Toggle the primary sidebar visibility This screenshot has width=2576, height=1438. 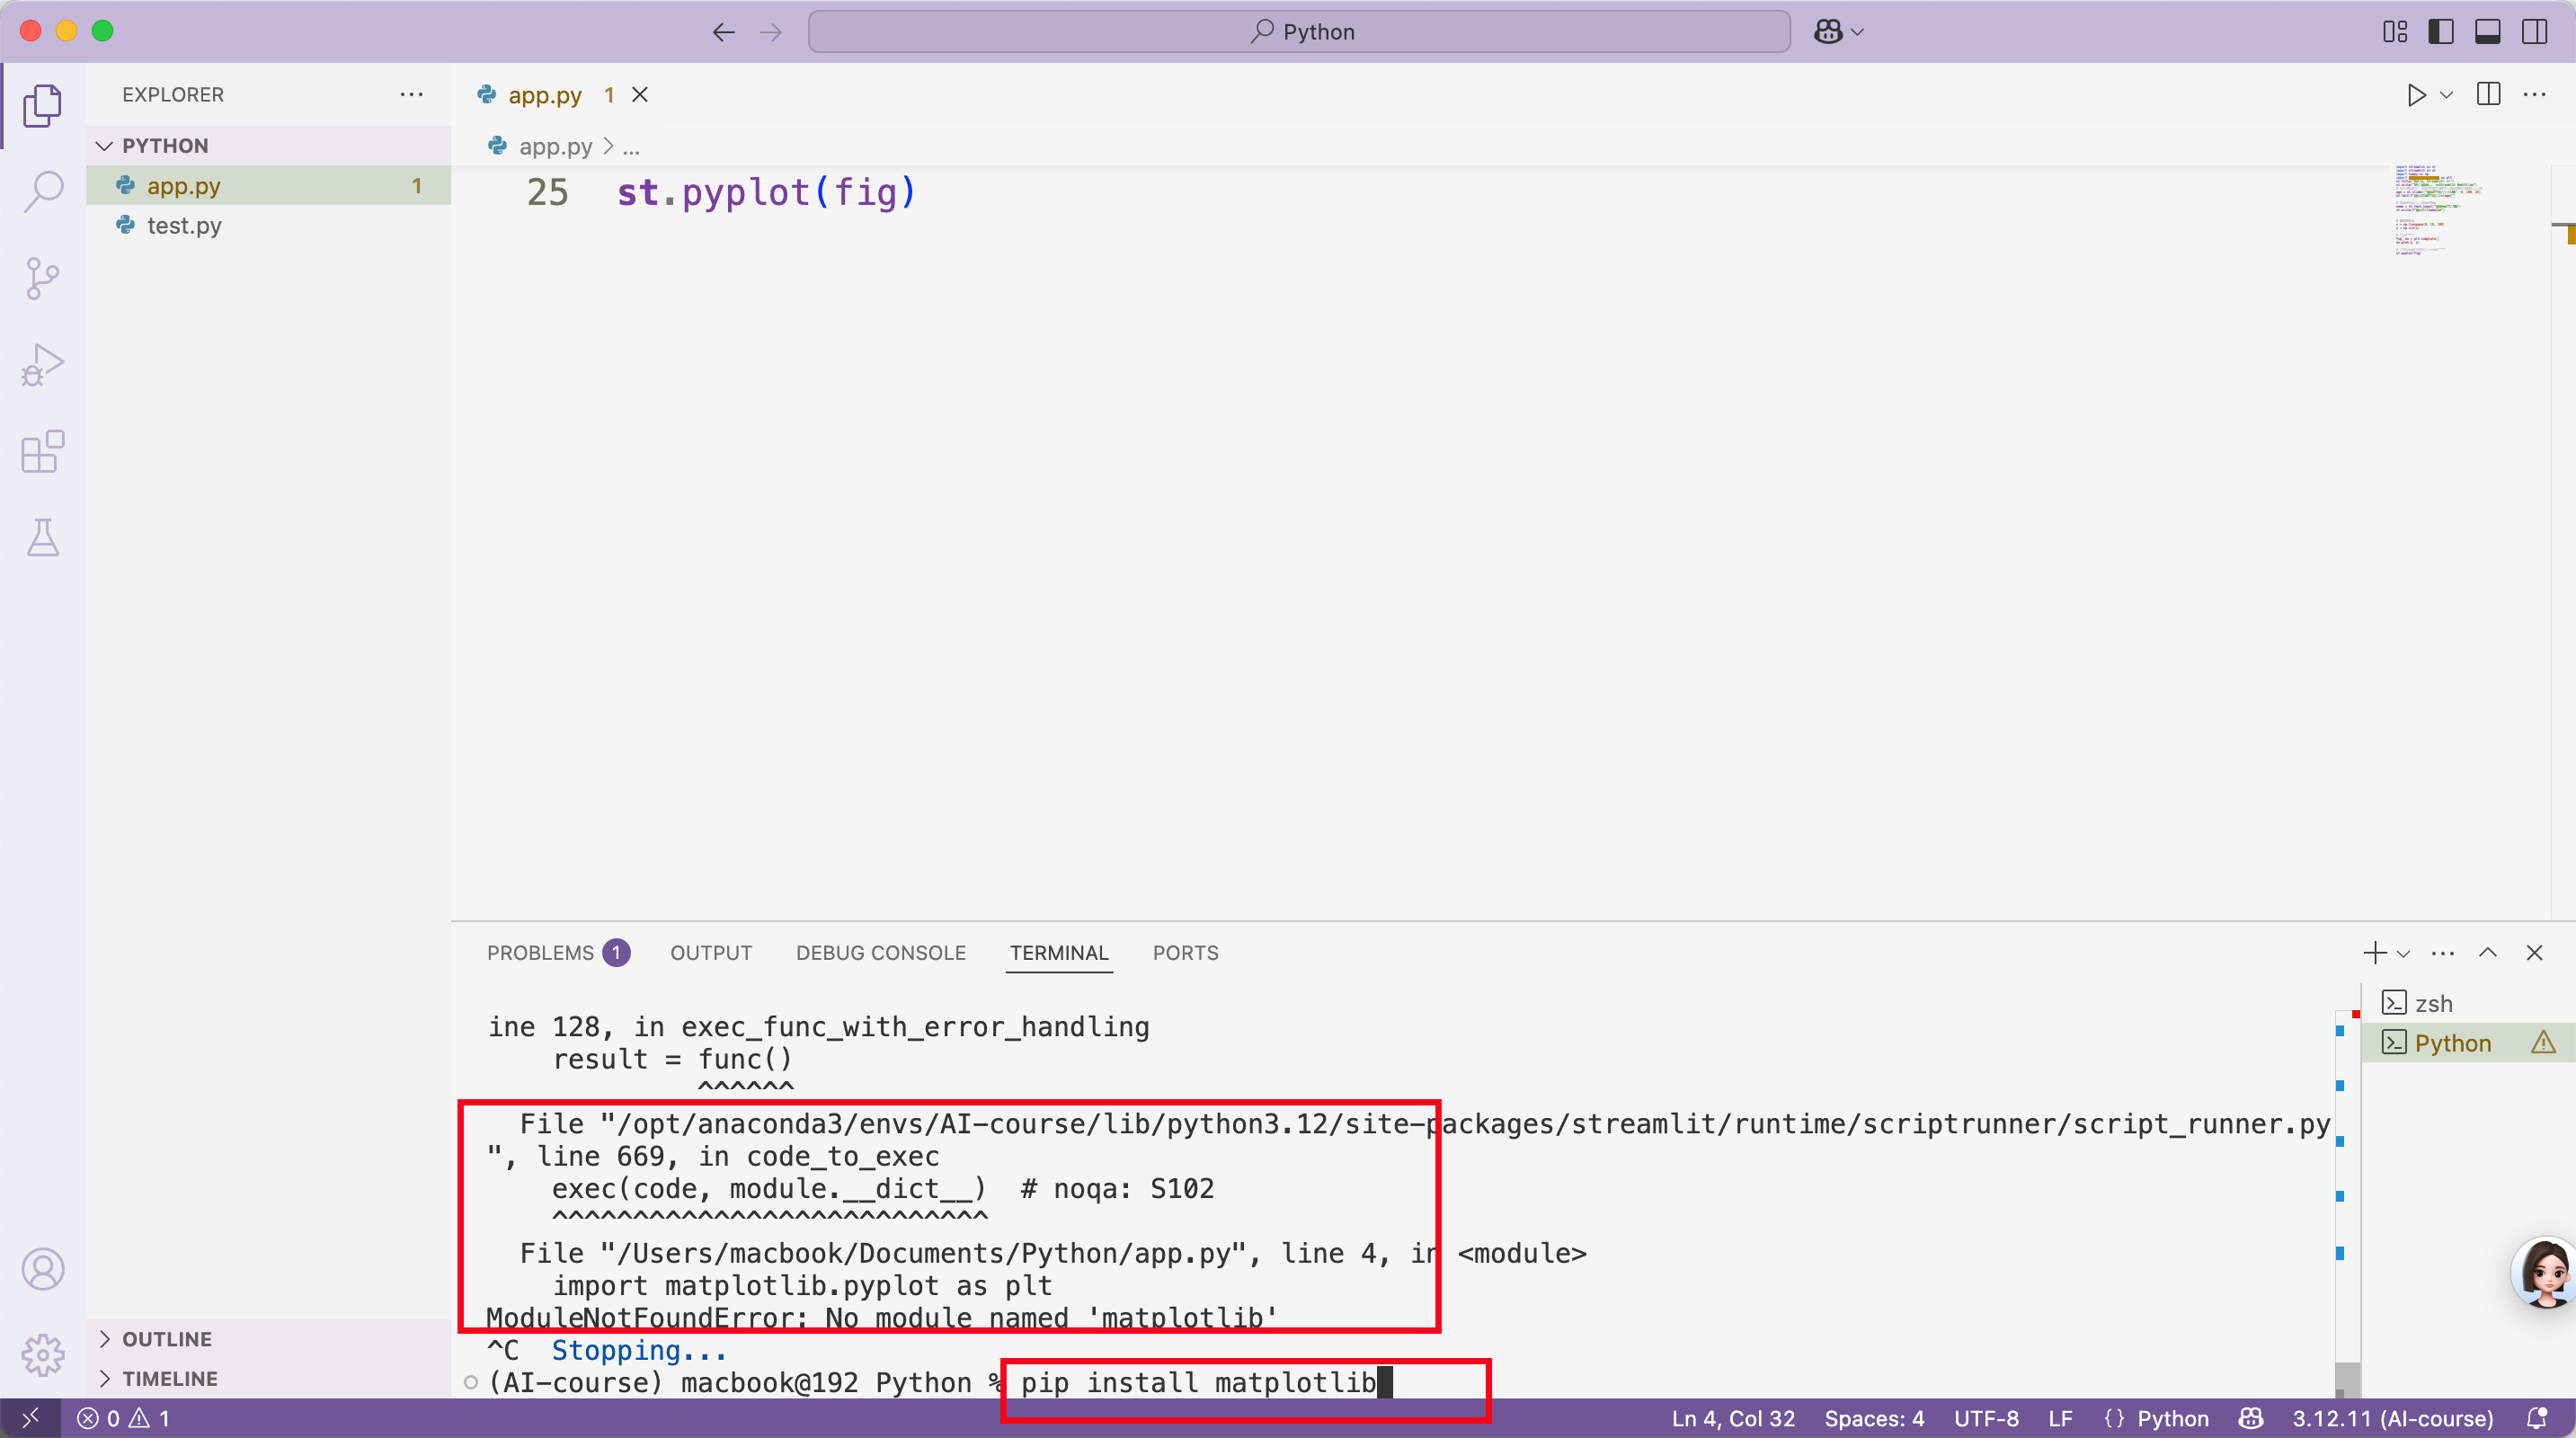(x=2440, y=31)
